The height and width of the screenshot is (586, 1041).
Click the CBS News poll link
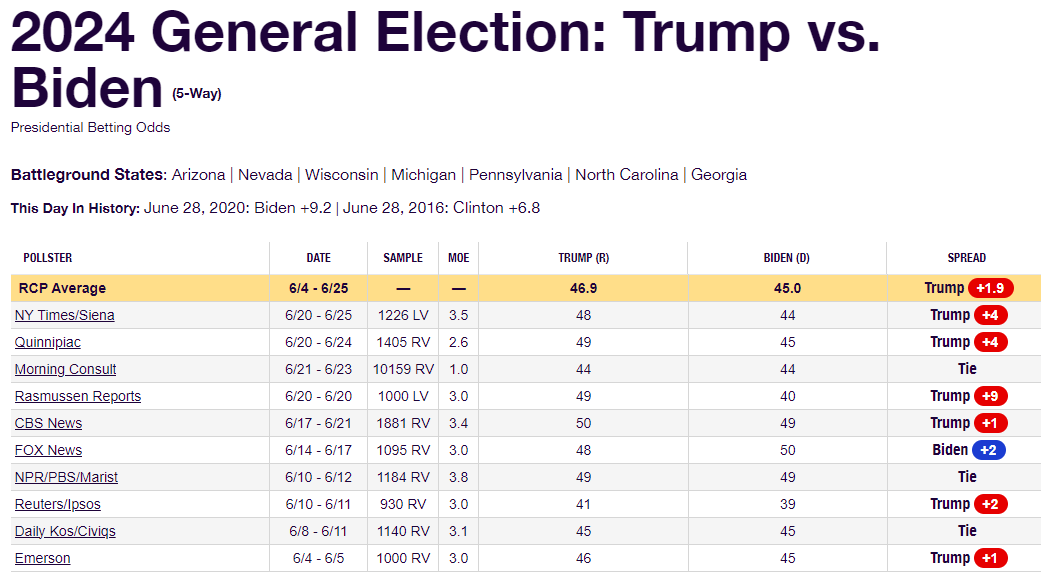[x=48, y=423]
